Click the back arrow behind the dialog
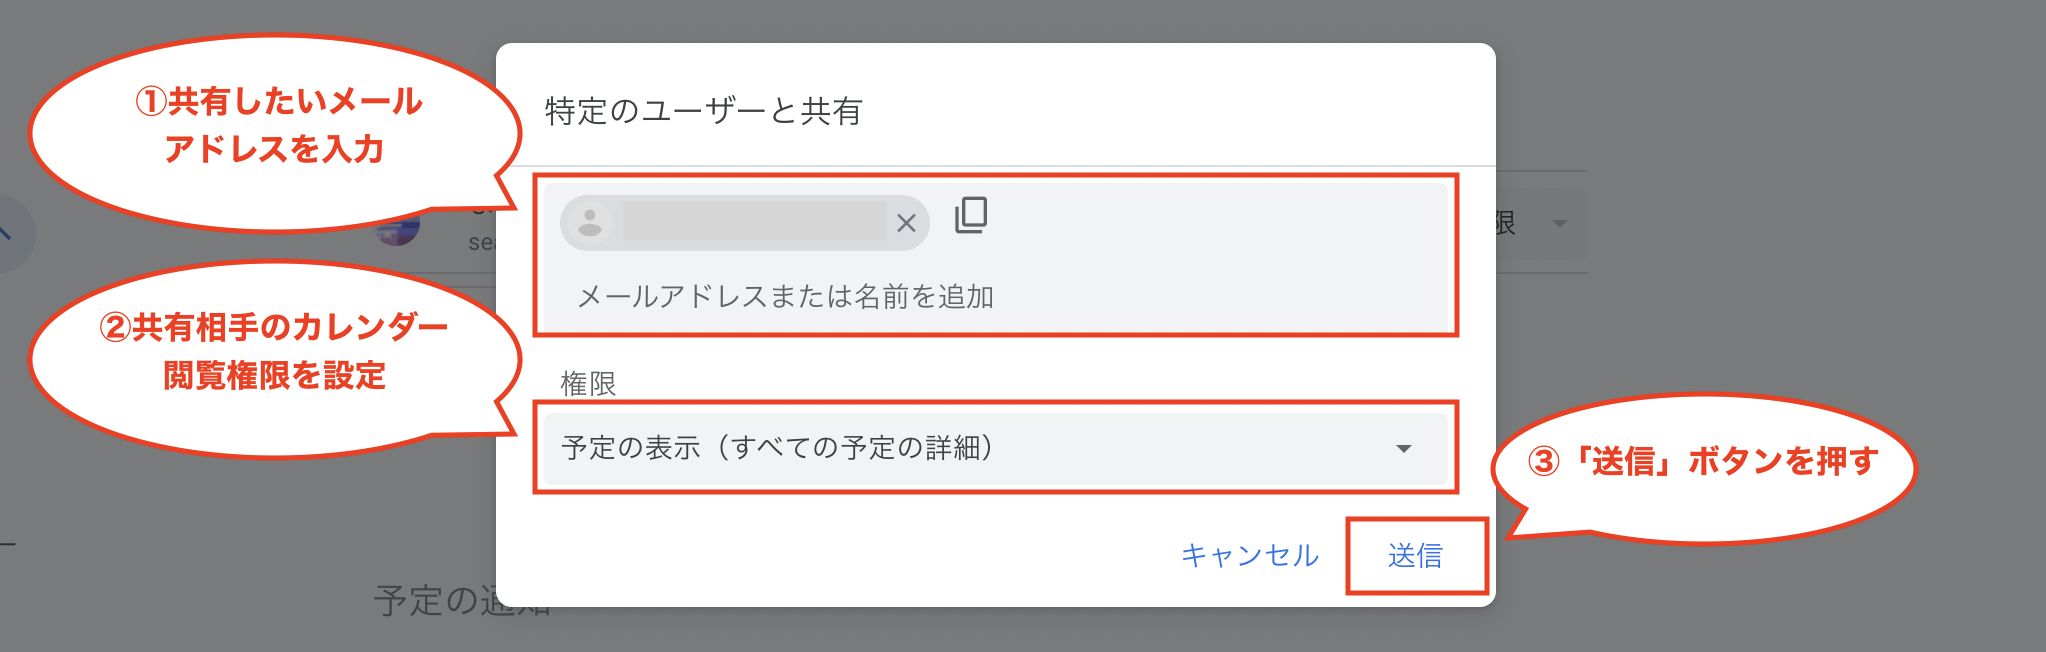The height and width of the screenshot is (652, 2046). point(8,234)
